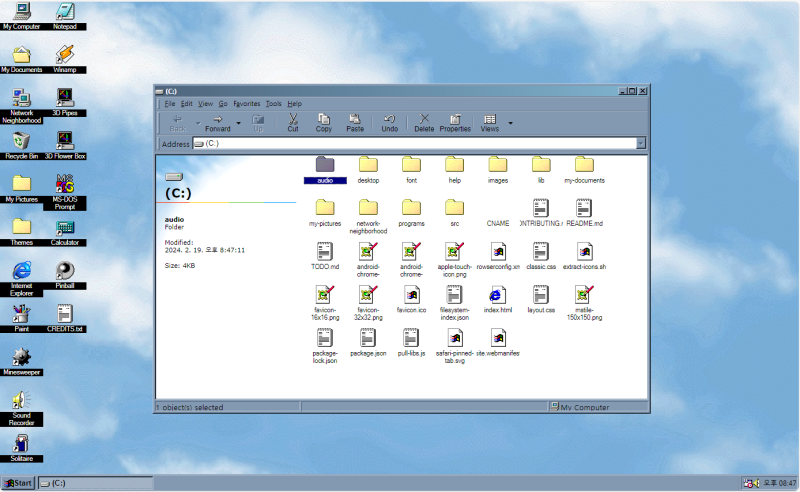Screen dimensions: 800x492
Task: Select the package-lock.json file
Action: tap(325, 347)
